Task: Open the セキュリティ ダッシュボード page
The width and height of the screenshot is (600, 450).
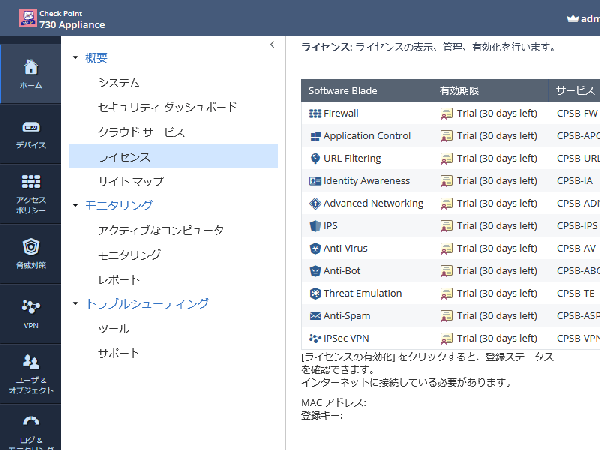Action: point(168,107)
